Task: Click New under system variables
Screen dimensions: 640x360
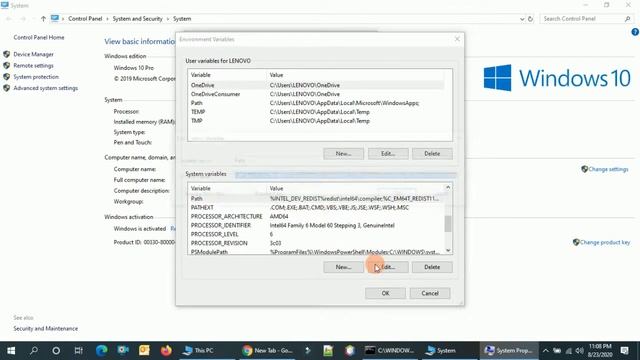Action: point(343,267)
